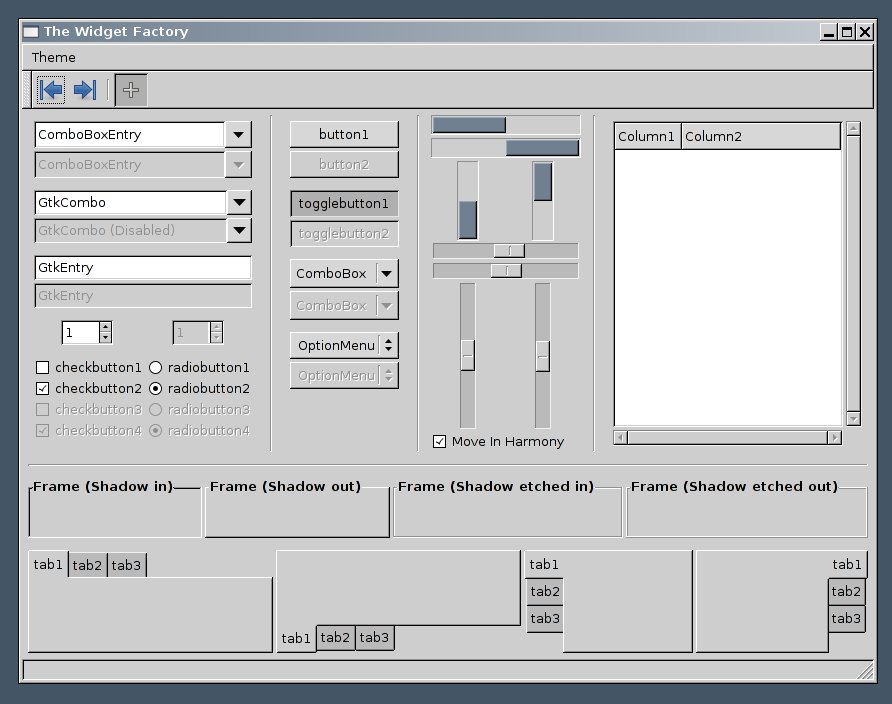This screenshot has width=892, height=704.
Task: Sort by the Column2 header
Action: 761,136
